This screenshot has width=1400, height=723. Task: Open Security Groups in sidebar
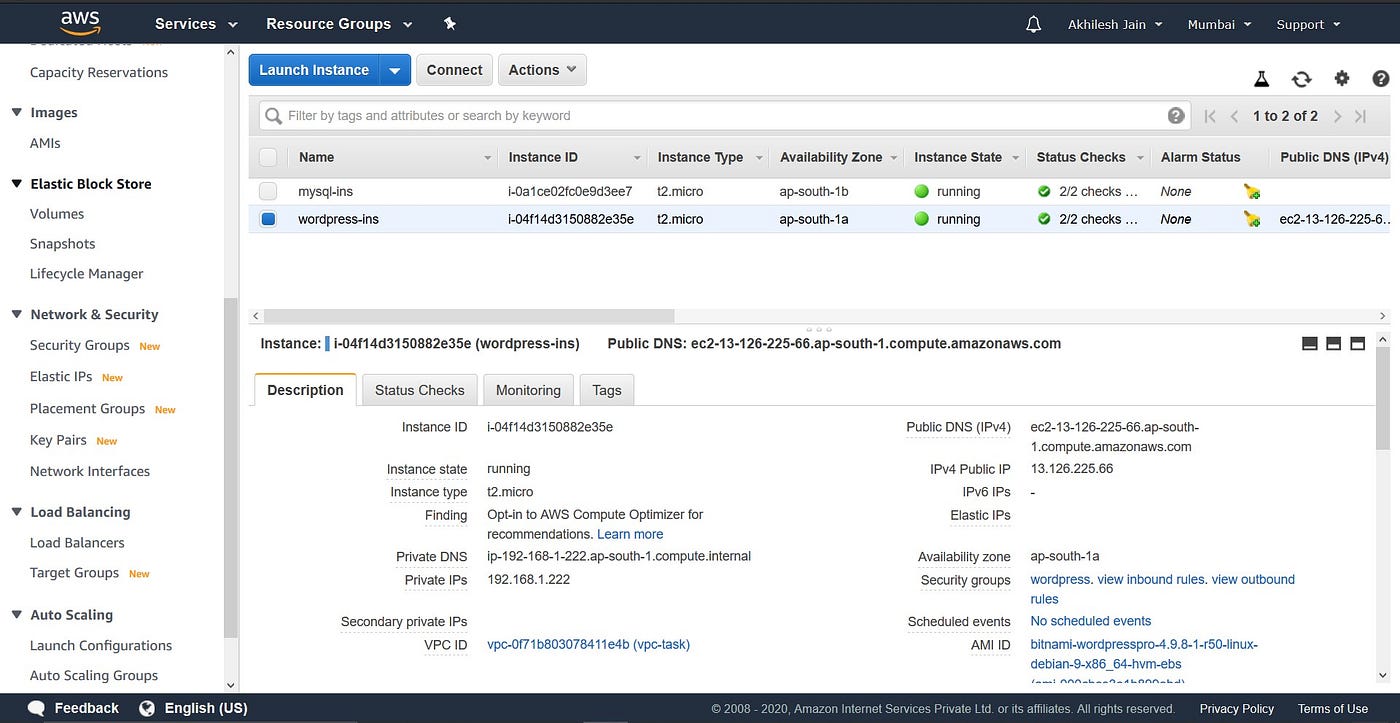tap(80, 345)
